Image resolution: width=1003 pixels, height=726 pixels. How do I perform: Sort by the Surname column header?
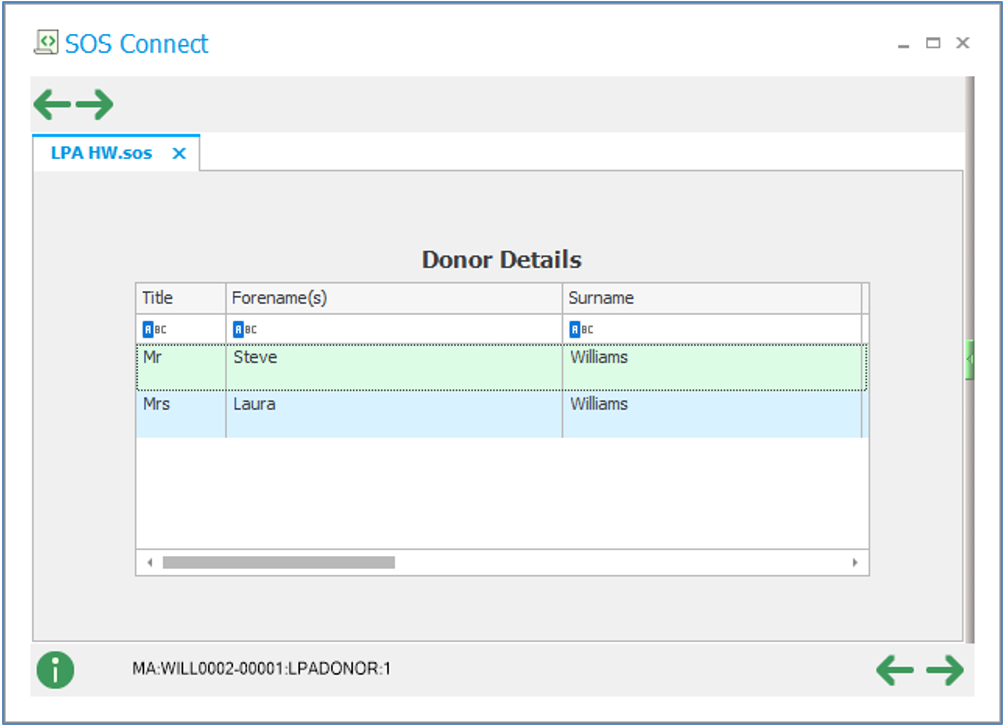(710, 298)
